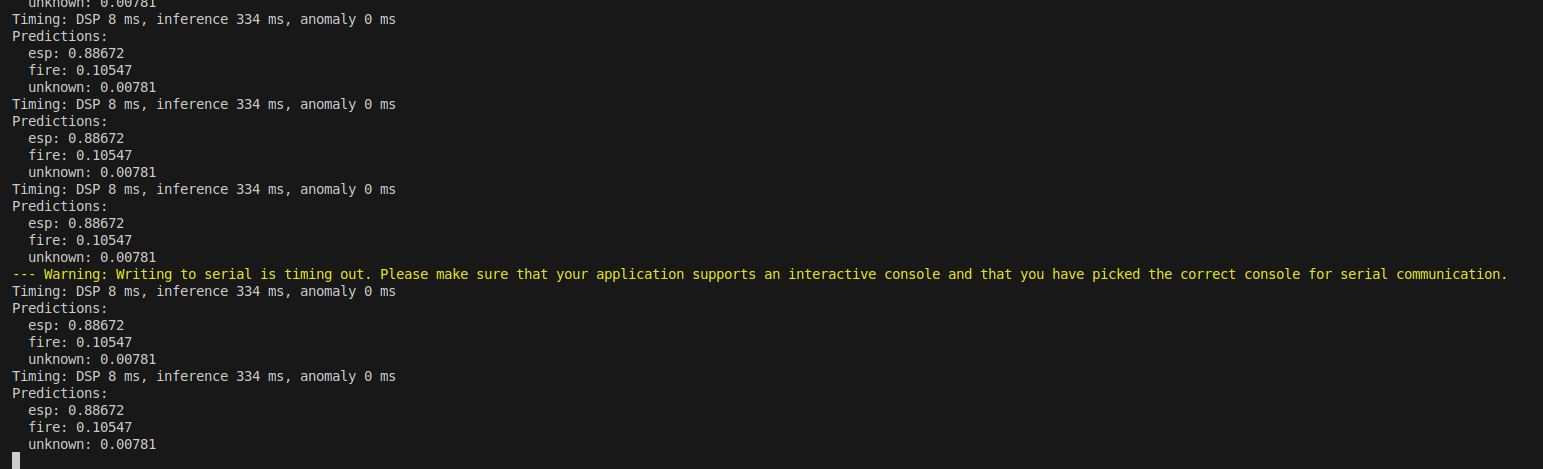Click the esp line right after the warning

click(76, 325)
